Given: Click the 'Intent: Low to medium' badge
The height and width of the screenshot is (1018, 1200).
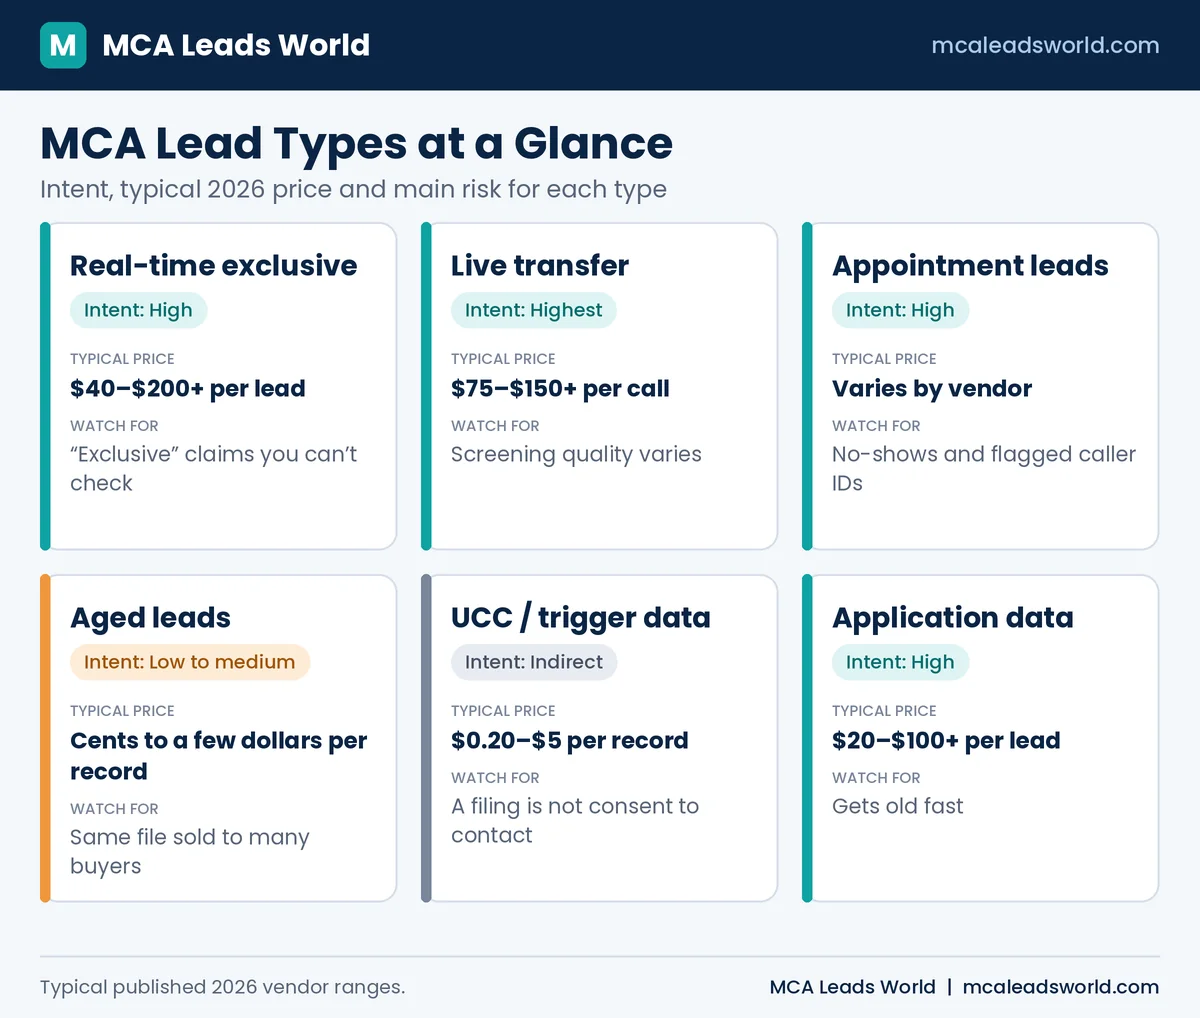Looking at the screenshot, I should coord(190,662).
